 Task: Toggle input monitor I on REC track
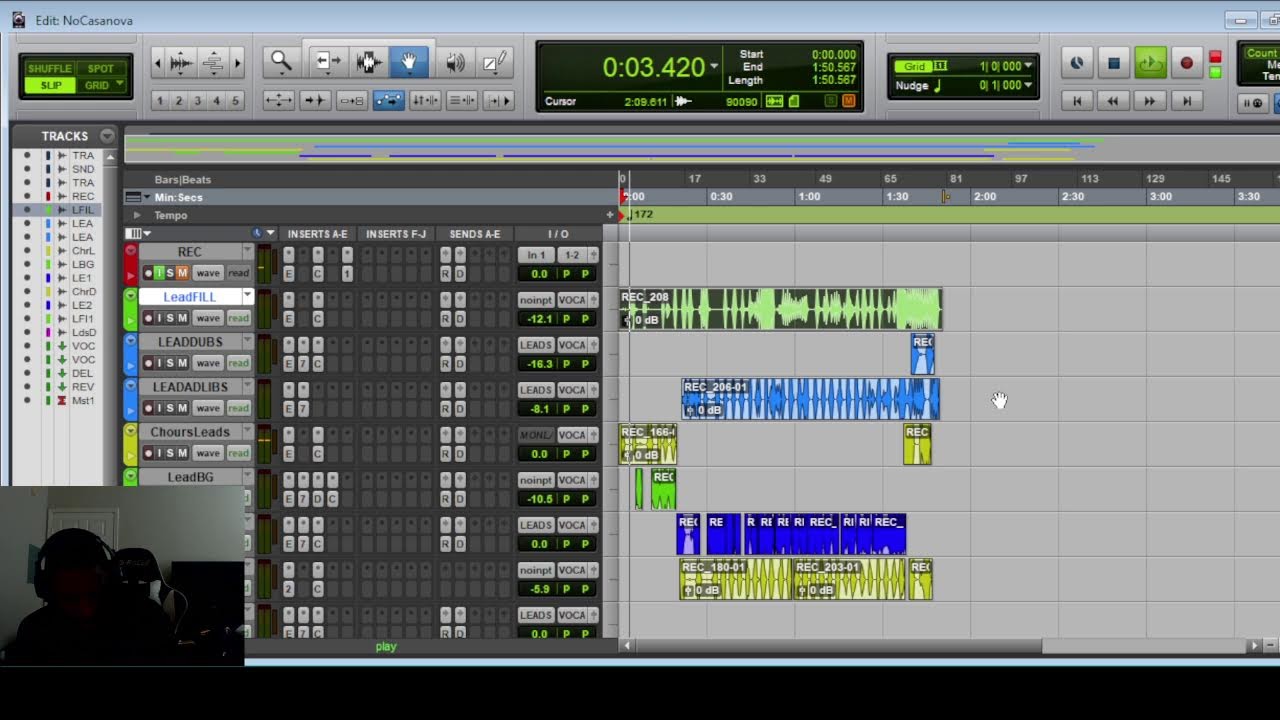pos(159,273)
